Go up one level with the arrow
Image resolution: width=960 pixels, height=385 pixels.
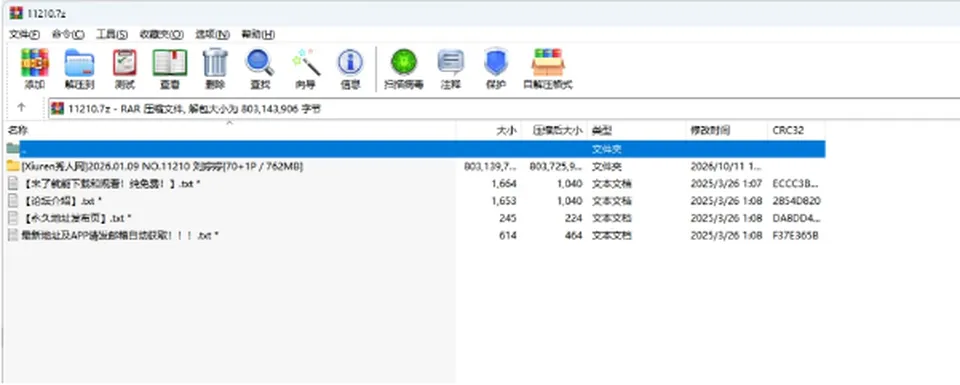21,108
